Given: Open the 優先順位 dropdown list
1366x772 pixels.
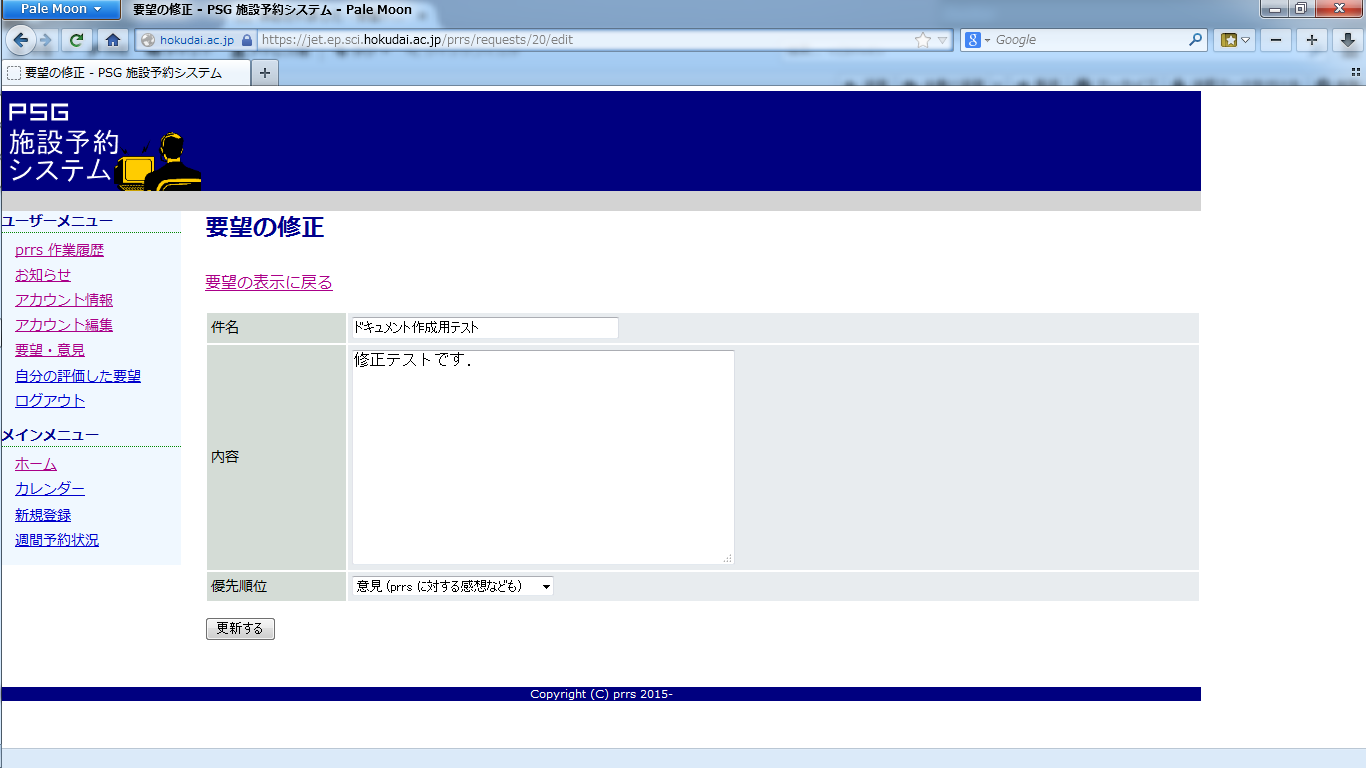Looking at the screenshot, I should (x=453, y=586).
